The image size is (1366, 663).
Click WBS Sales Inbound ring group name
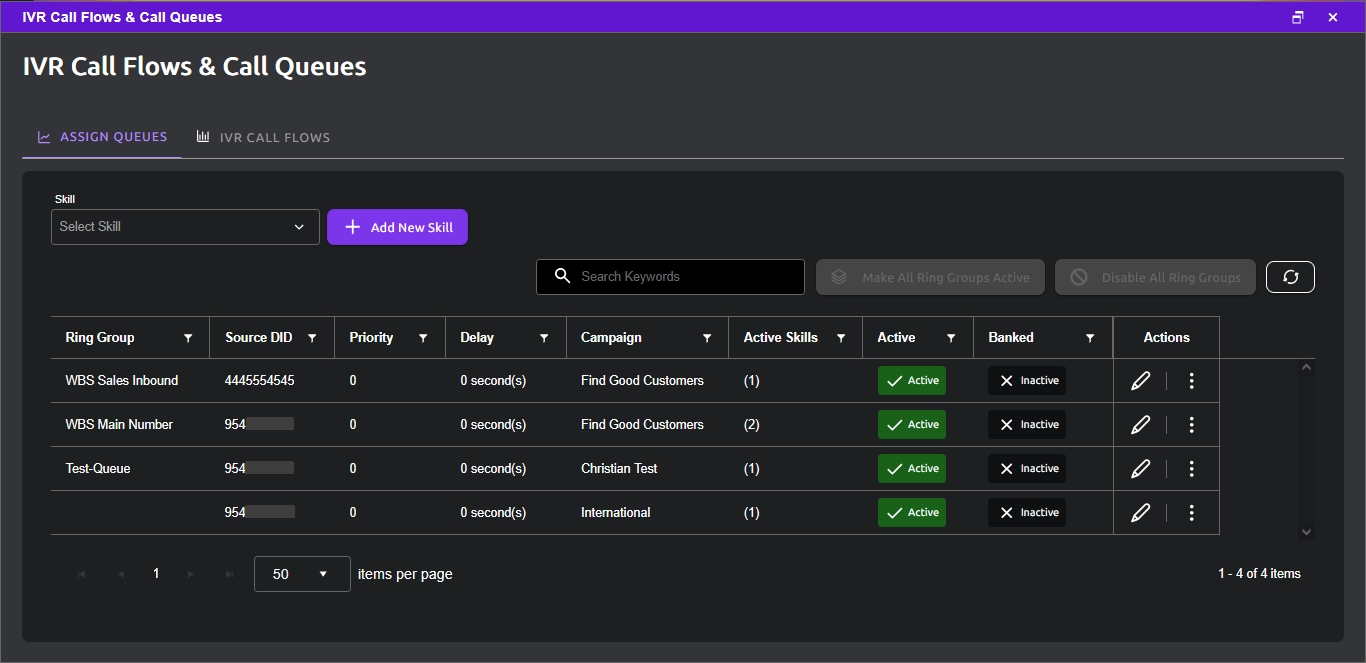(122, 381)
